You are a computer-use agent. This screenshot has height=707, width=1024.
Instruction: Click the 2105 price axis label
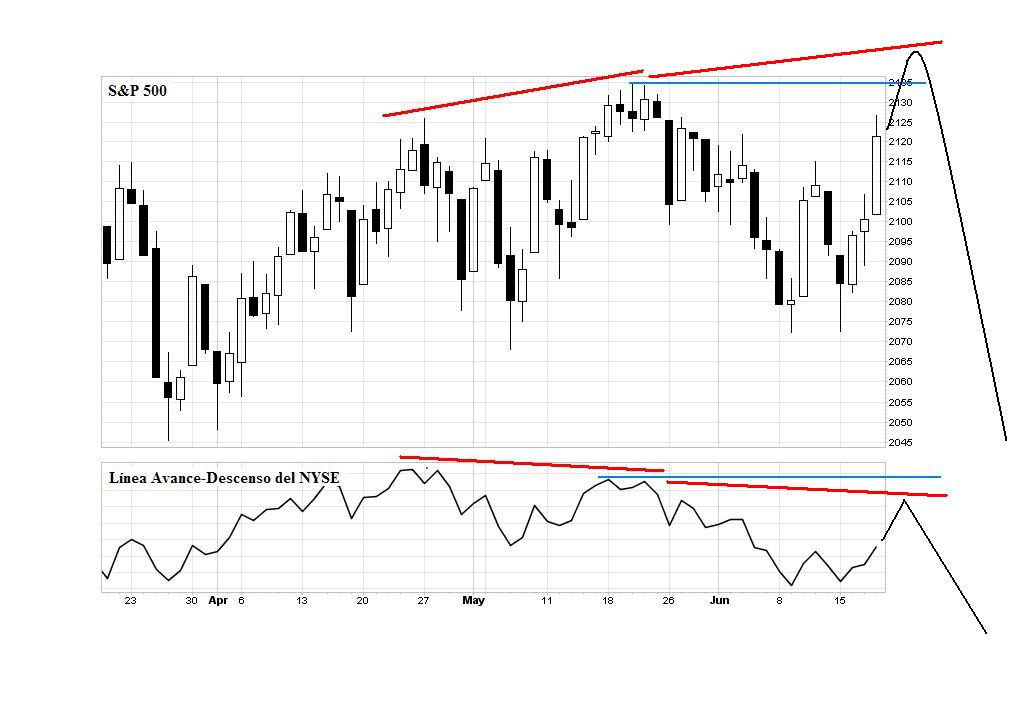coord(901,202)
